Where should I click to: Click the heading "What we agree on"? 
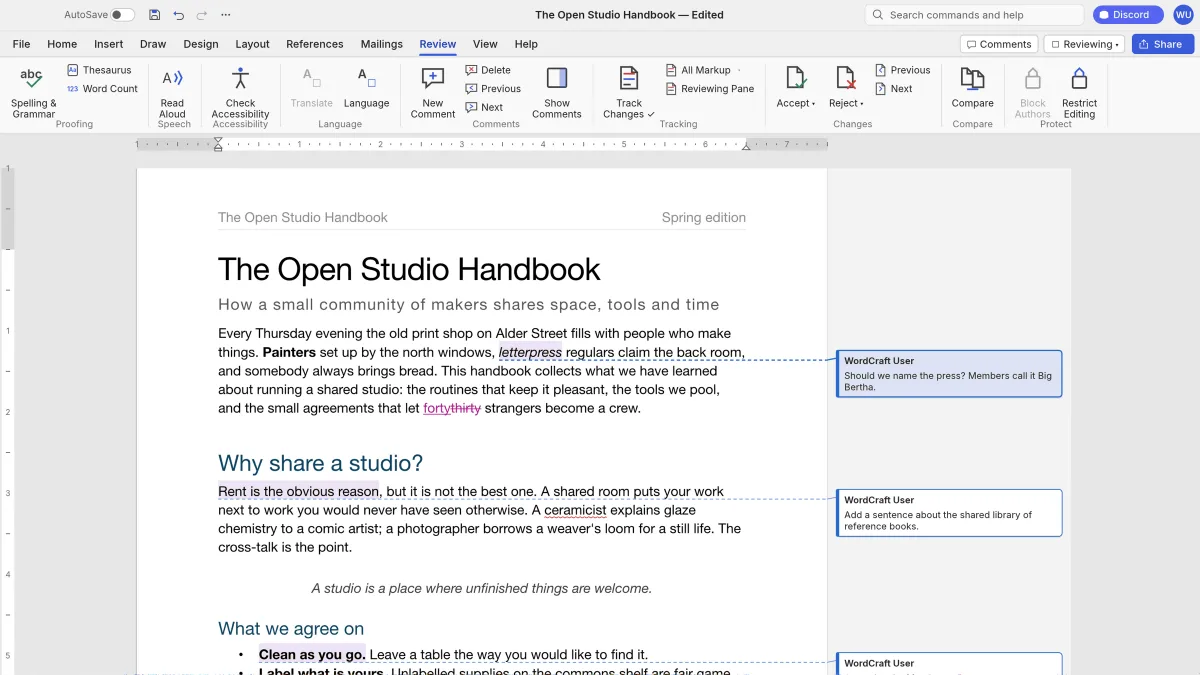[x=291, y=628]
